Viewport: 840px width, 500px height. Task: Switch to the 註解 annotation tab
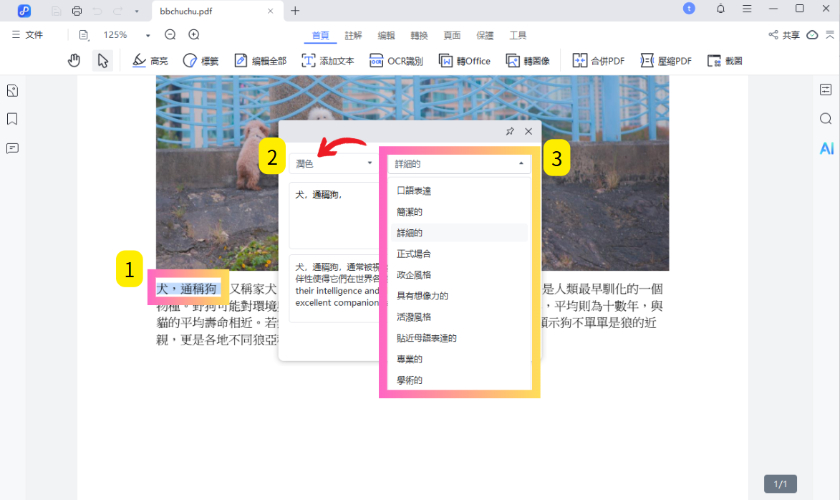pyautogui.click(x=353, y=35)
